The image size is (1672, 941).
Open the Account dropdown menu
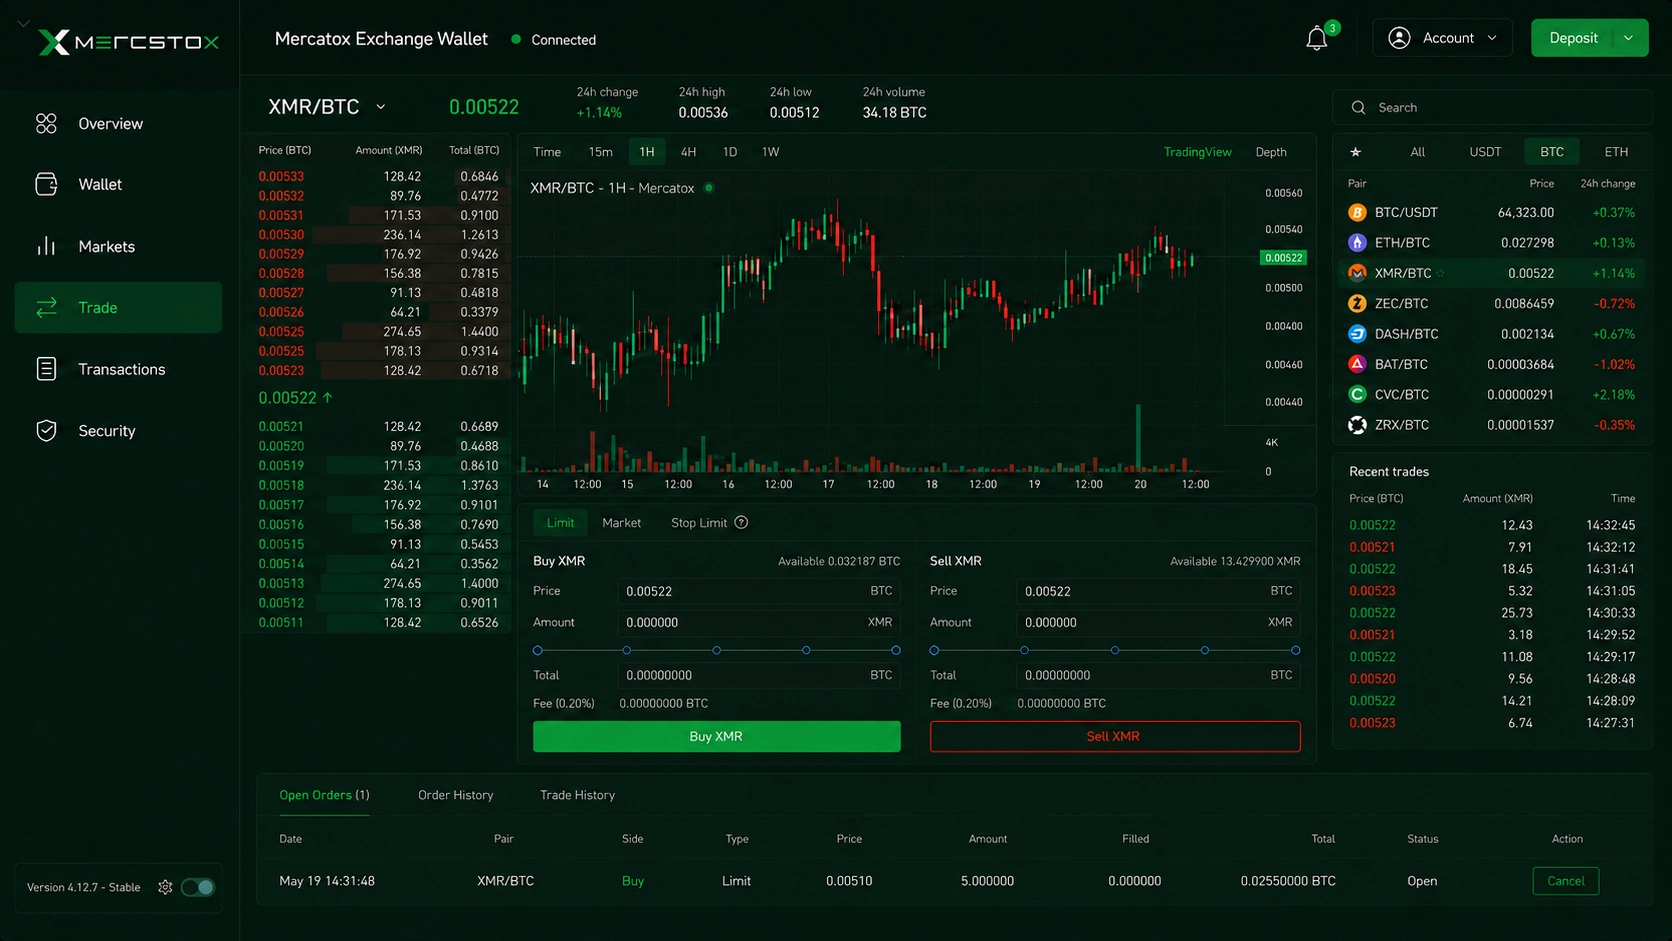(x=1442, y=38)
